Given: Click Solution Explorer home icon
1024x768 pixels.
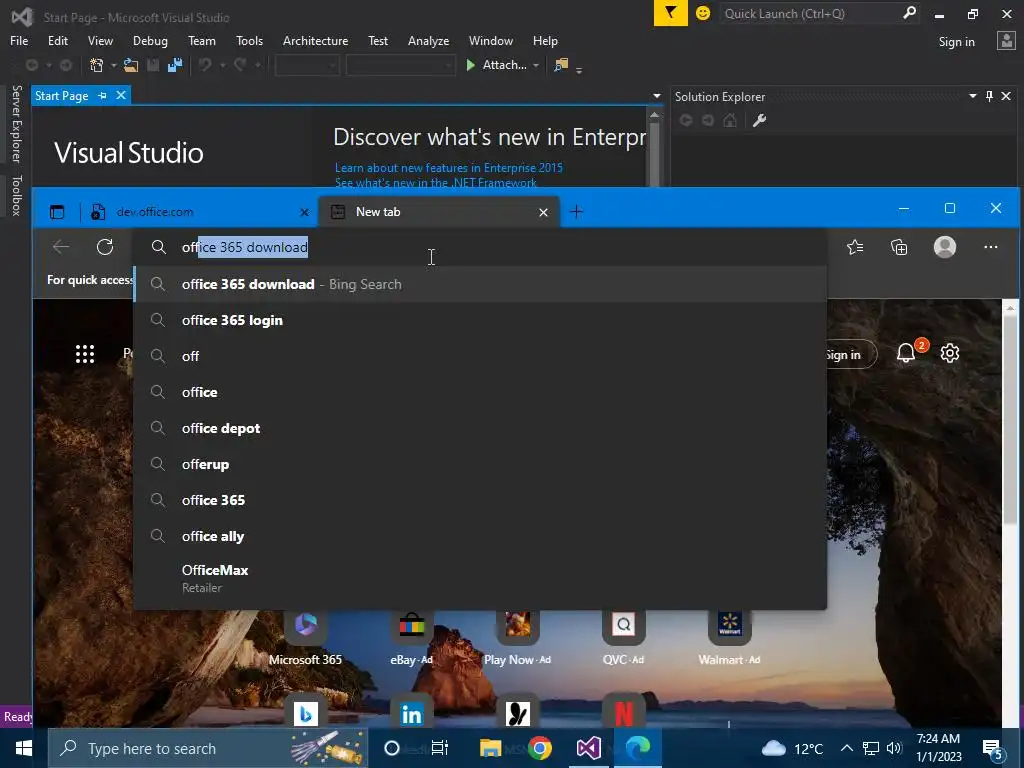Looking at the screenshot, I should (x=730, y=120).
